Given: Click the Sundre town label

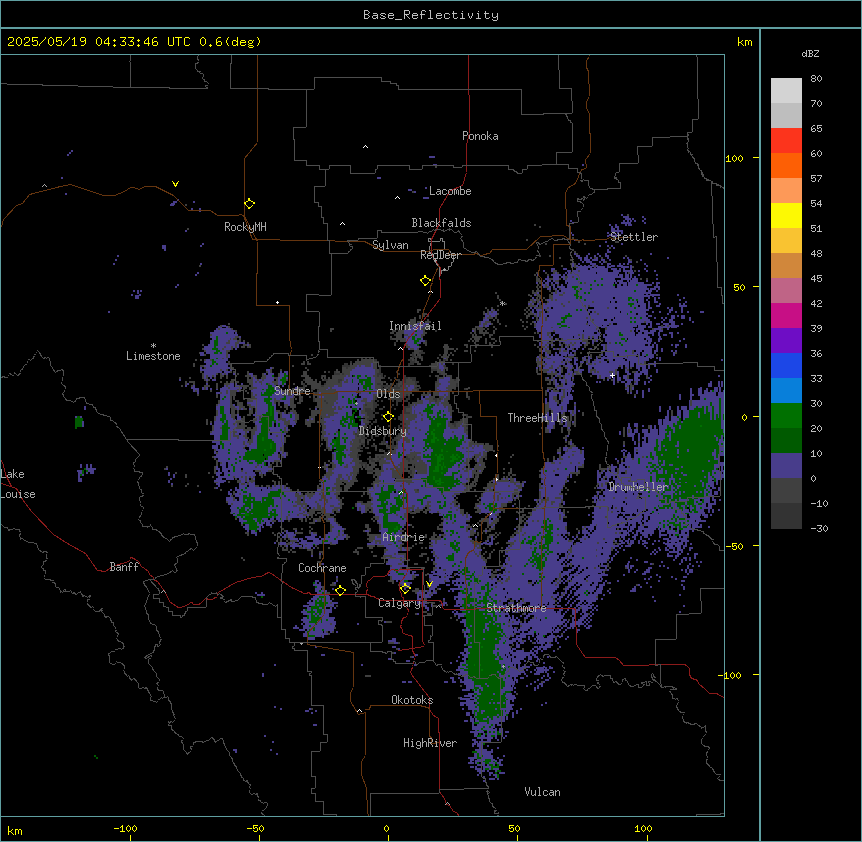Looking at the screenshot, I should pos(292,391).
